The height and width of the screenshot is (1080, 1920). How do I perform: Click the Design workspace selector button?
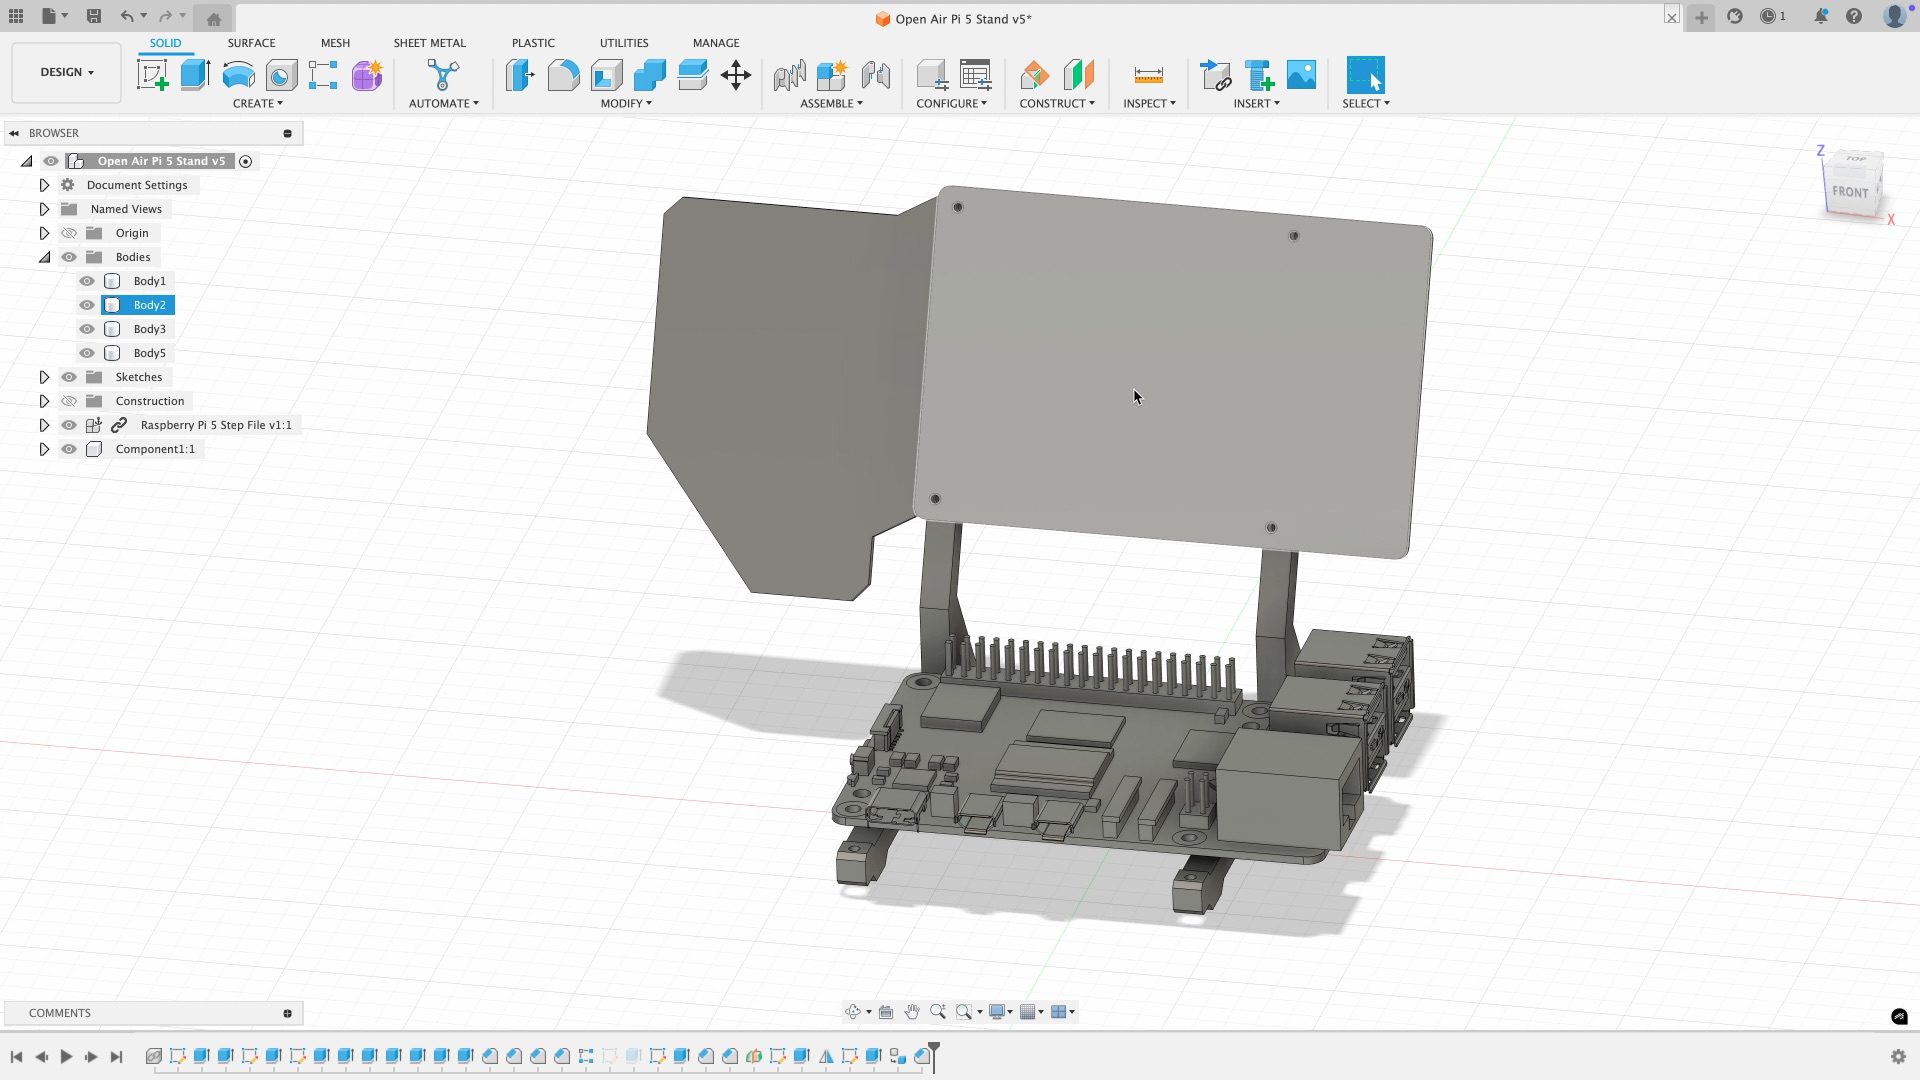click(x=65, y=72)
